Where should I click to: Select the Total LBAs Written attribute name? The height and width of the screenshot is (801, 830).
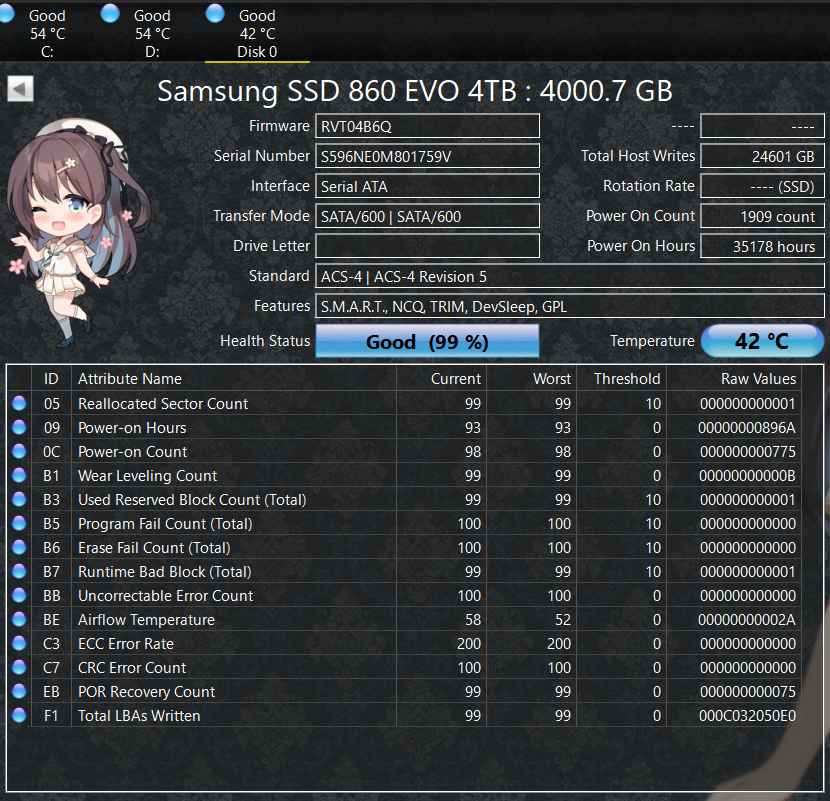pos(139,716)
